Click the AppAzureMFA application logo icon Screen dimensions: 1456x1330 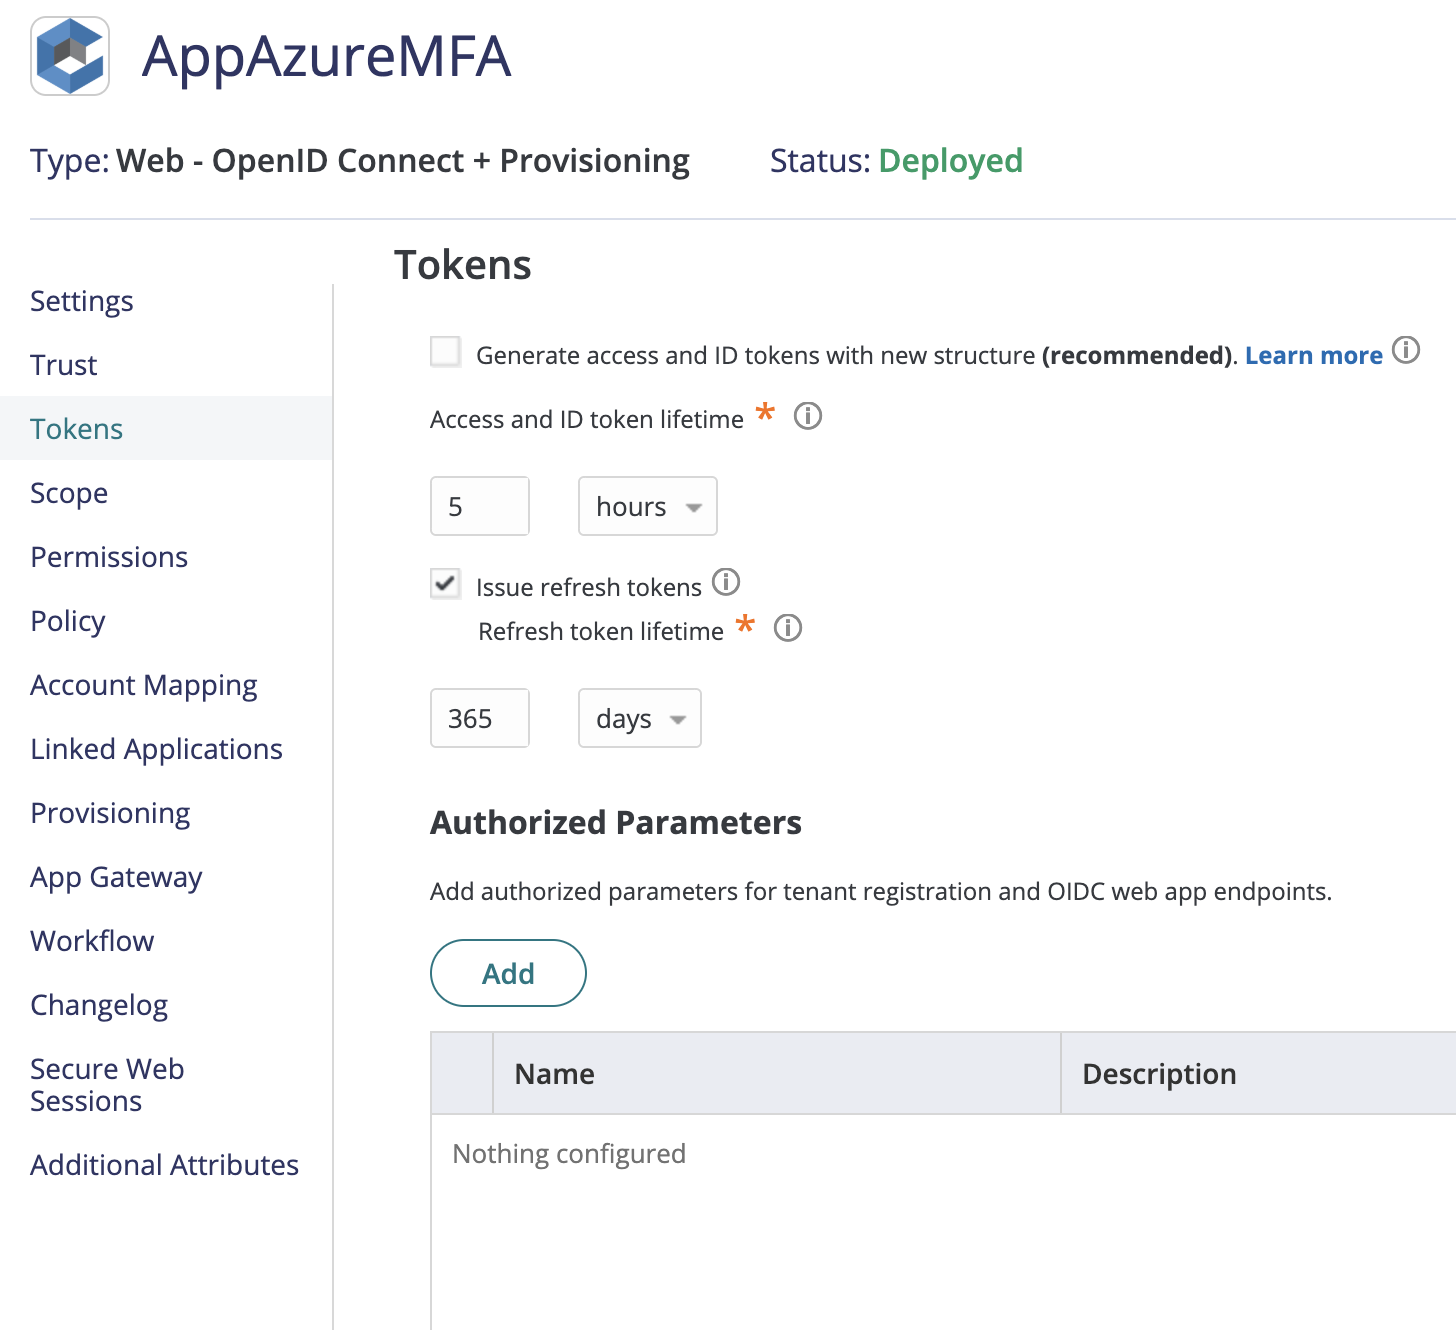[x=69, y=55]
